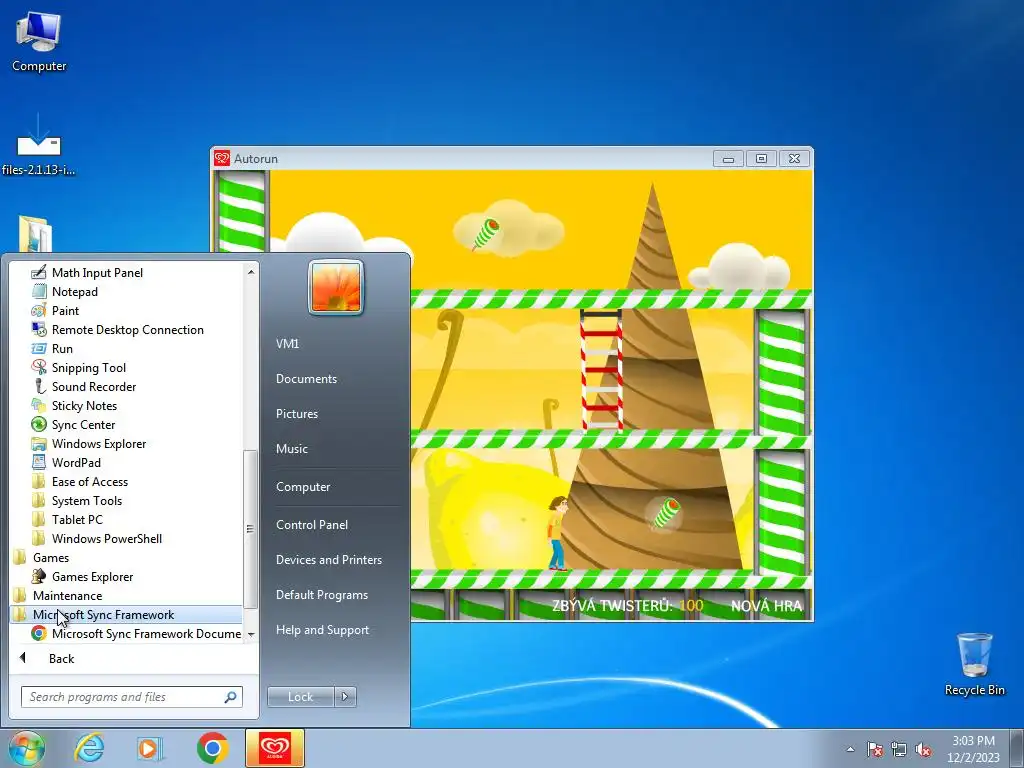Viewport: 1024px width, 768px height.
Task: Click NOVÁ HRA in the Autorun game
Action: click(x=766, y=606)
